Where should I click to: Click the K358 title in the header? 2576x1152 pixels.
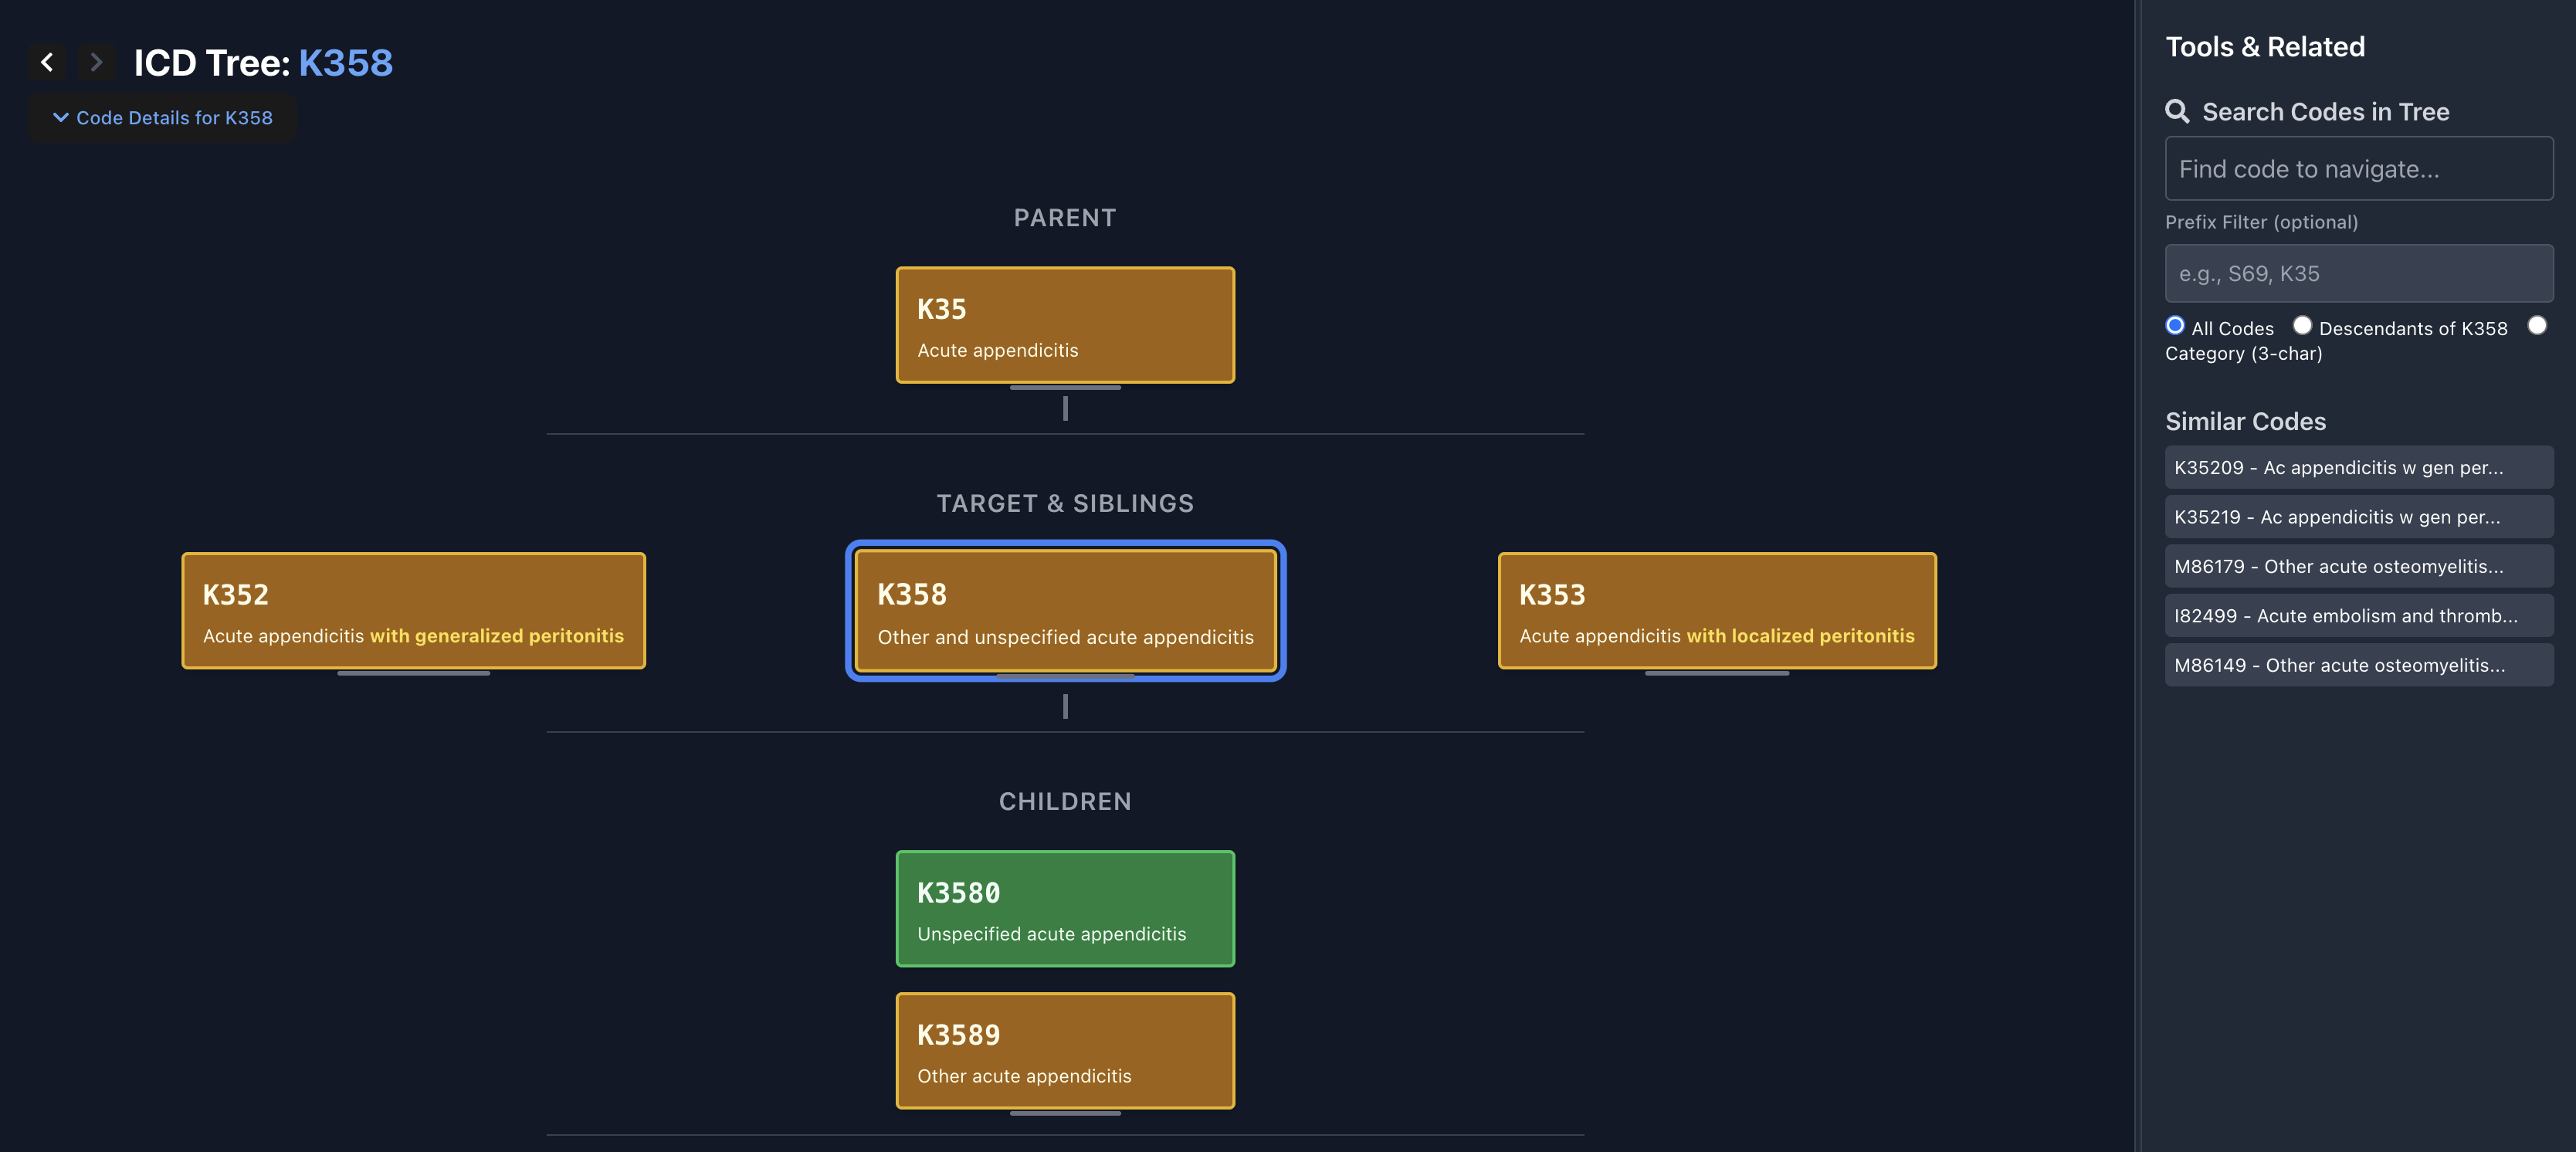pos(345,62)
